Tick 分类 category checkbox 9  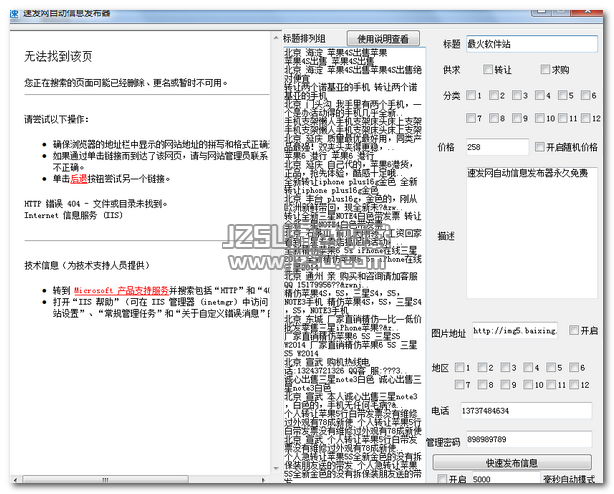point(517,118)
